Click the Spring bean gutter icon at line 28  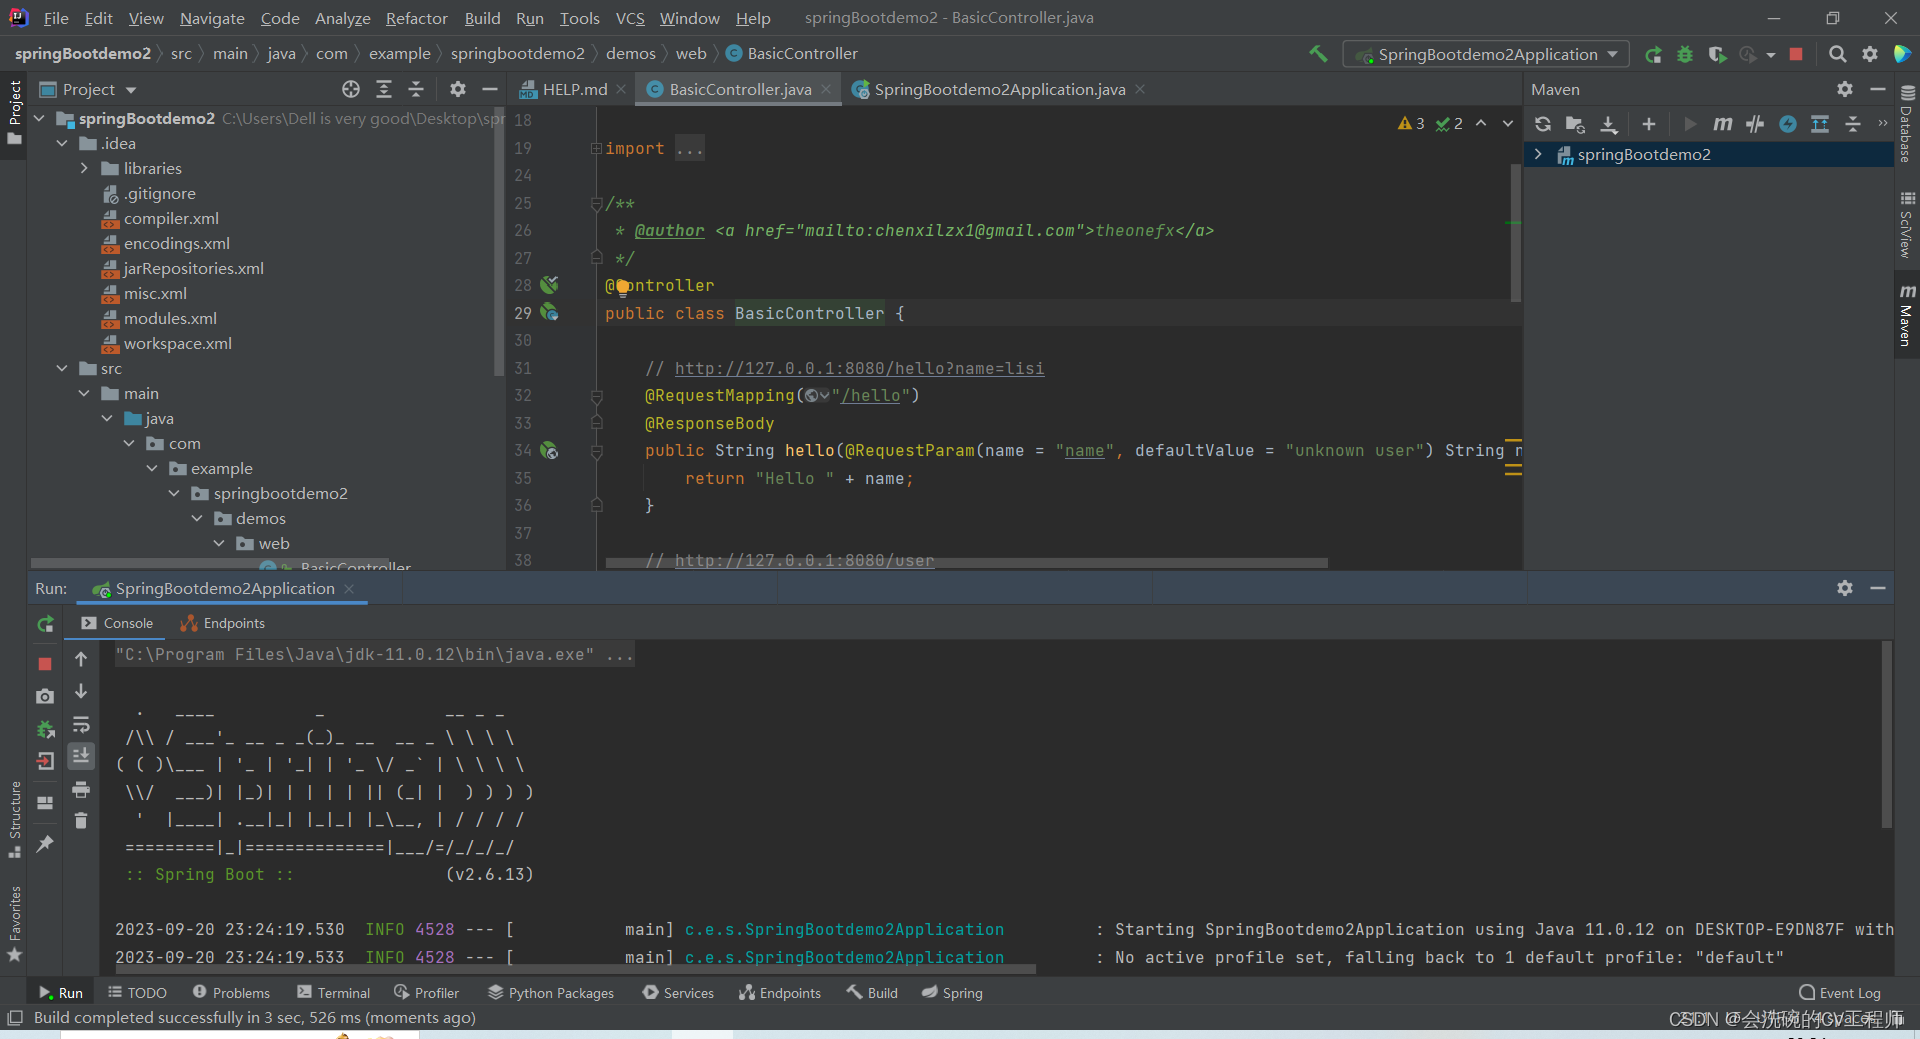click(549, 285)
